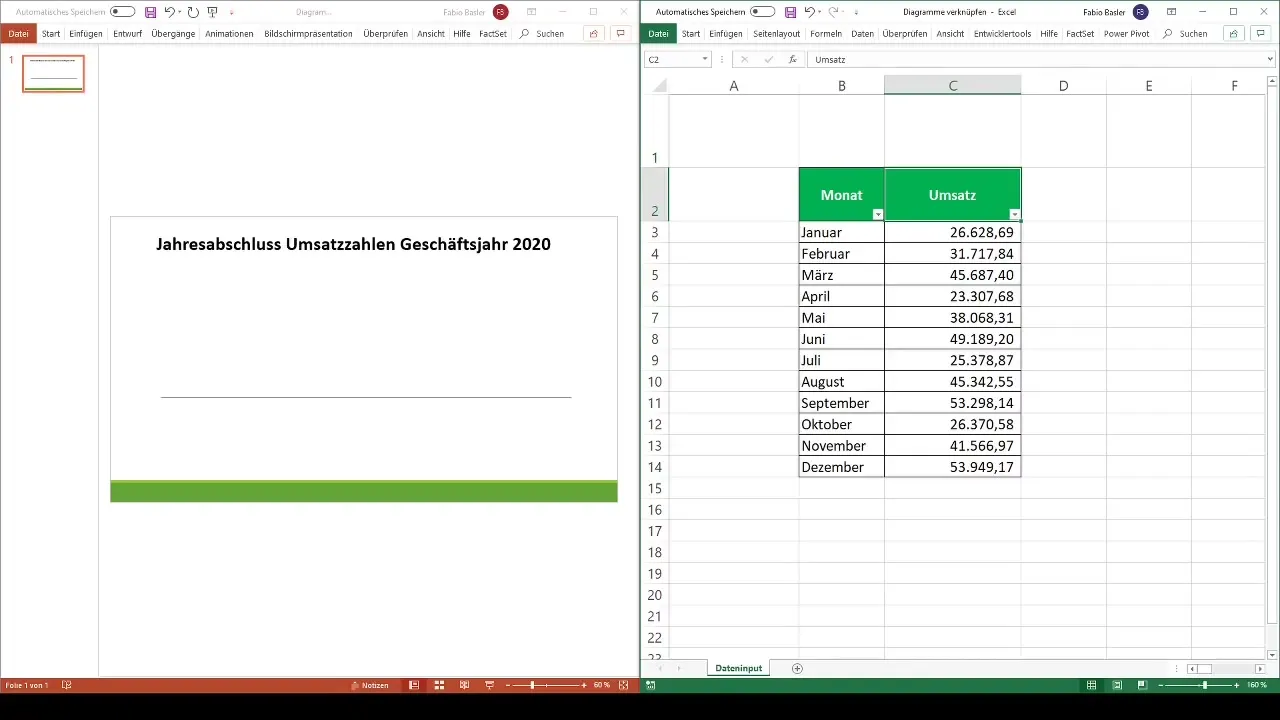This screenshot has width=1280, height=720.
Task: Open undo history dropdown in PowerPoint
Action: tap(180, 12)
